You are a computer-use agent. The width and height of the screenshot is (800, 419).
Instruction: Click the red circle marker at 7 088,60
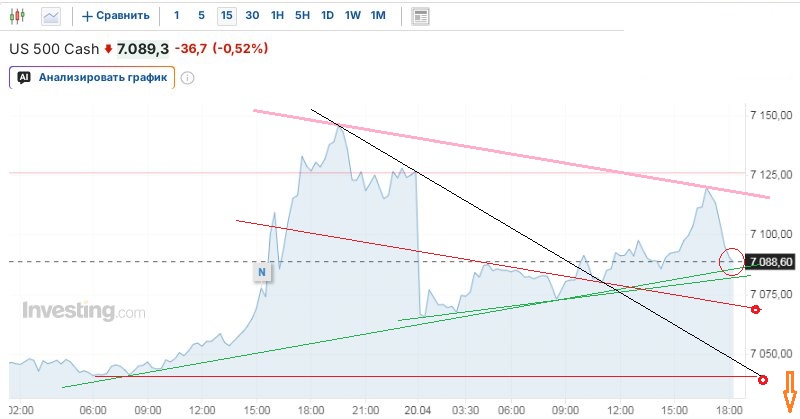[731, 261]
